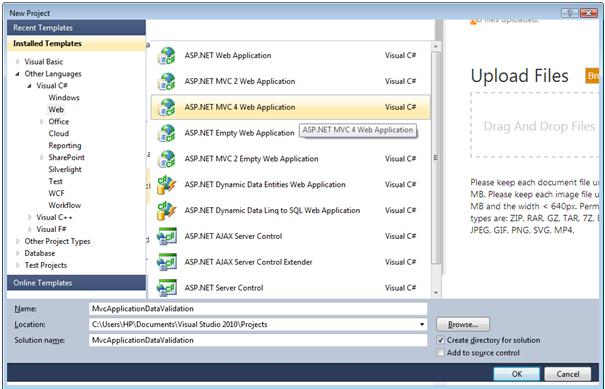Image resolution: width=605 pixels, height=389 pixels.
Task: Open the Online Templates section
Action: [76, 283]
